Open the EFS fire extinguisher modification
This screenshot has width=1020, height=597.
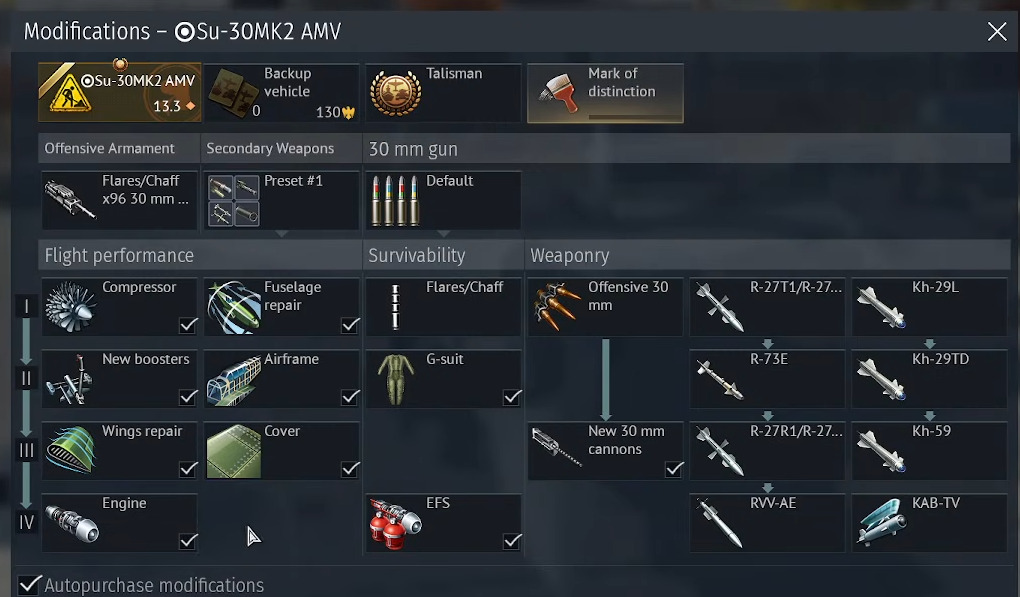(x=443, y=524)
